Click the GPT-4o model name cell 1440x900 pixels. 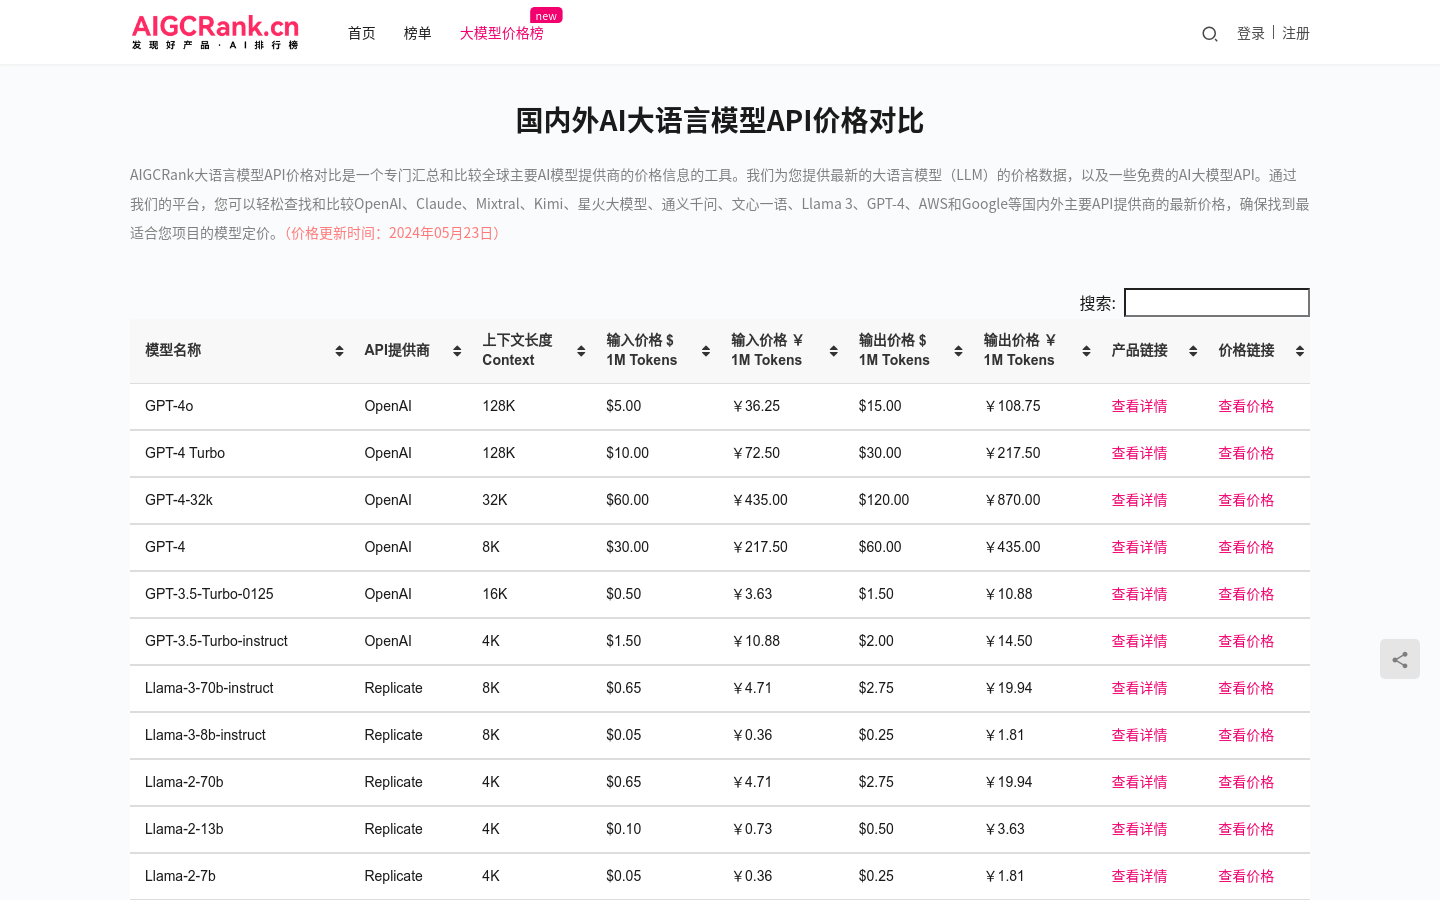click(x=169, y=406)
